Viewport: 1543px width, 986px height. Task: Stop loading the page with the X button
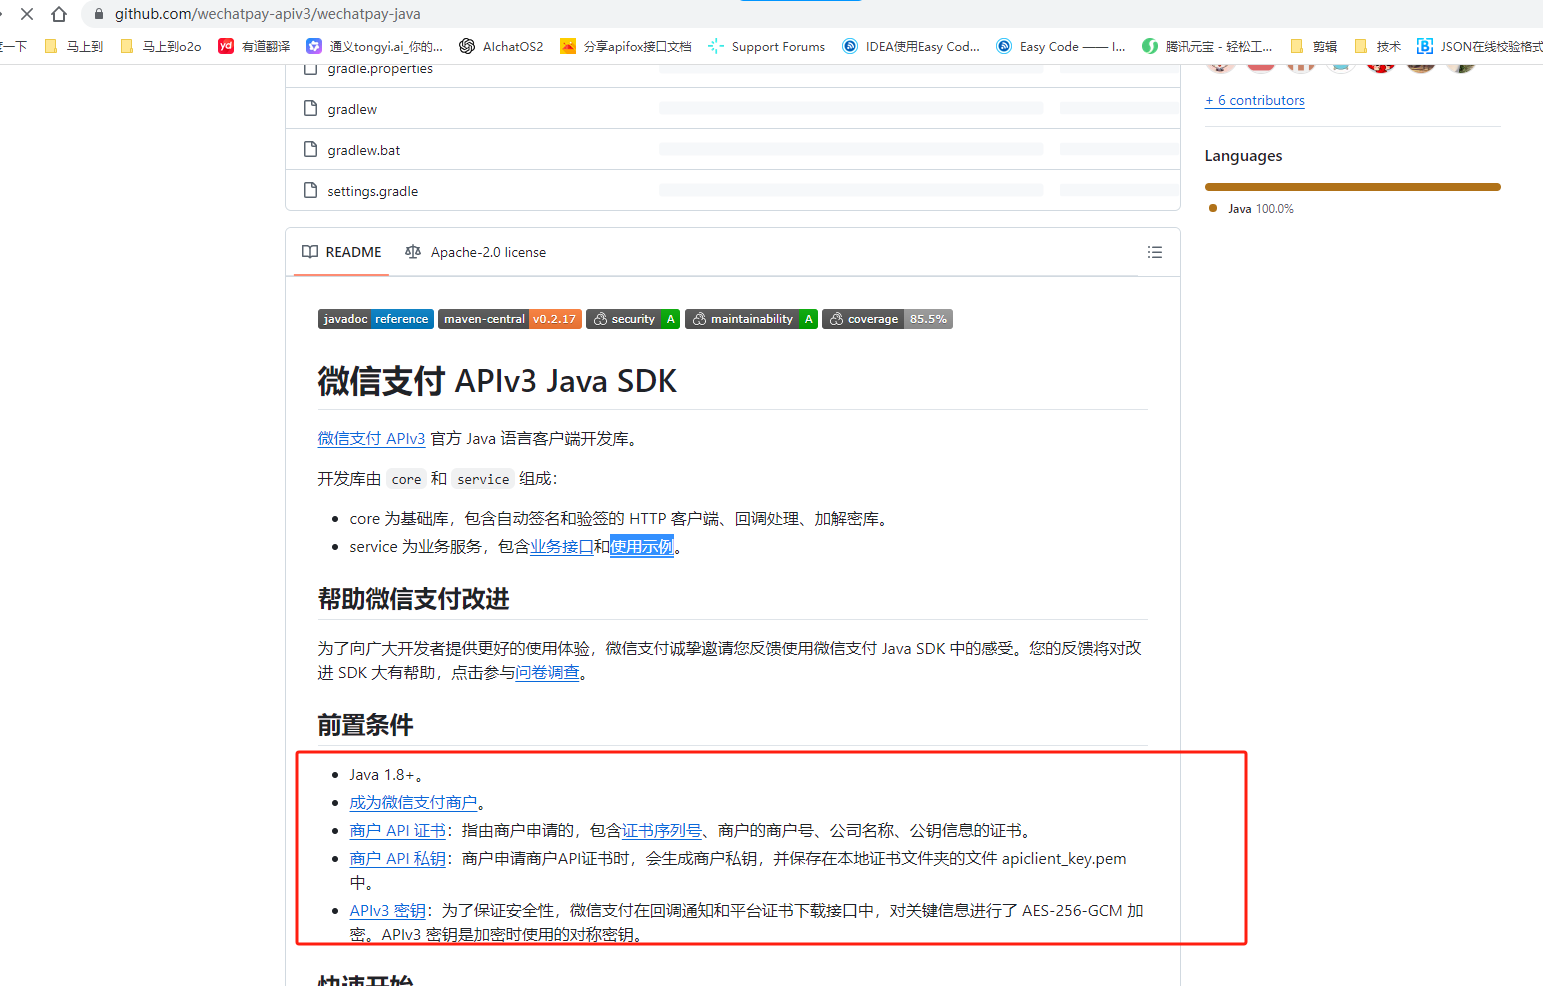(27, 14)
